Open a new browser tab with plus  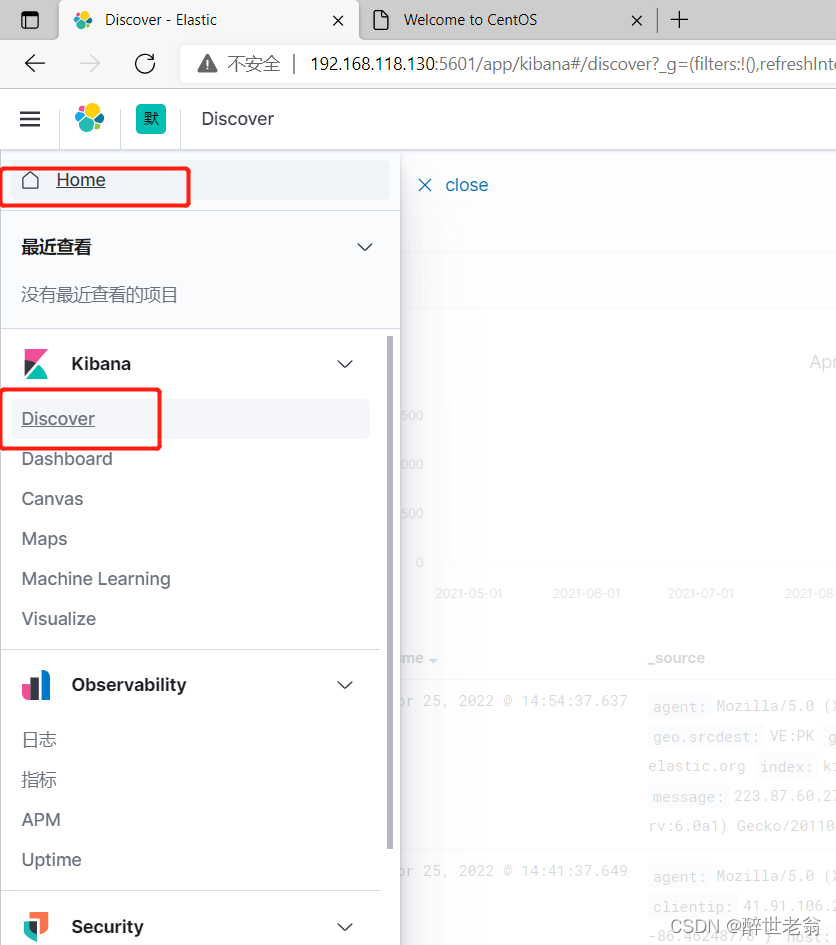(679, 20)
